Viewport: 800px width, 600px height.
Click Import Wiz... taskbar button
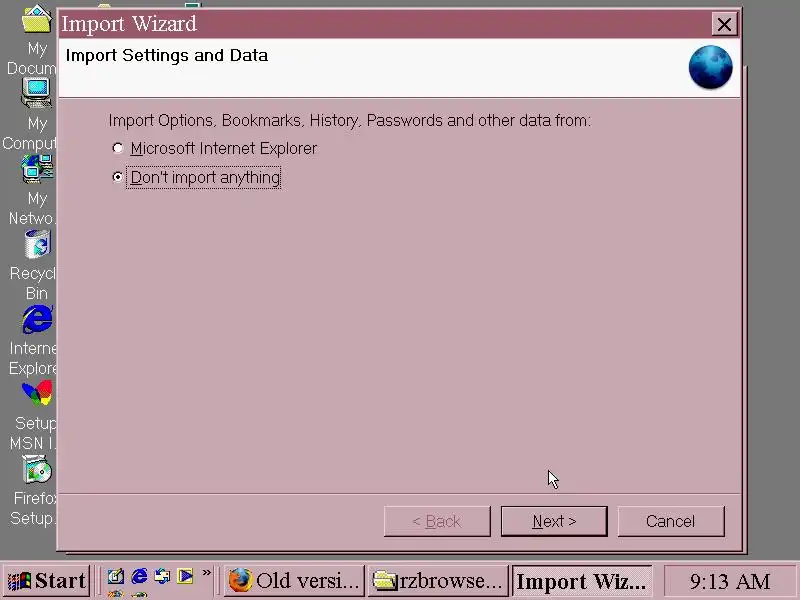coord(582,581)
